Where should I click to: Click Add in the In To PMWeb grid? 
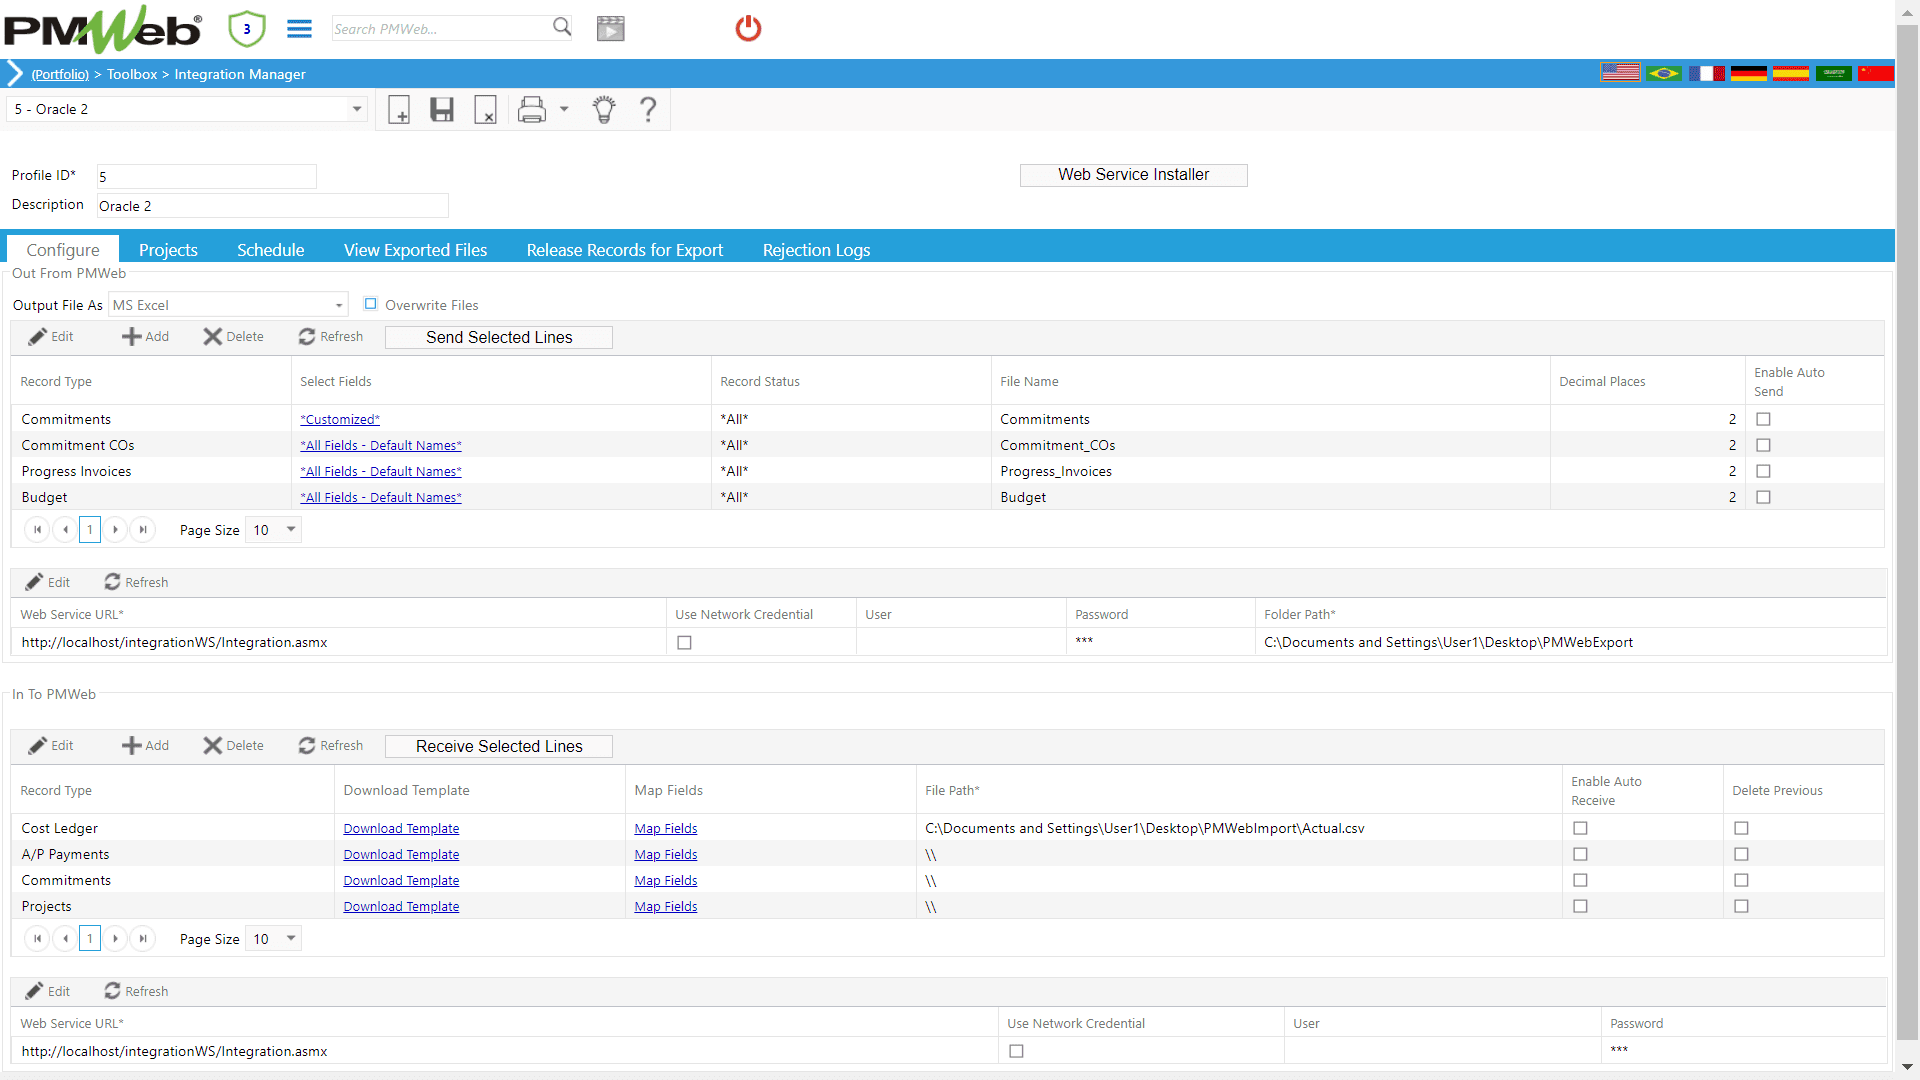point(146,746)
